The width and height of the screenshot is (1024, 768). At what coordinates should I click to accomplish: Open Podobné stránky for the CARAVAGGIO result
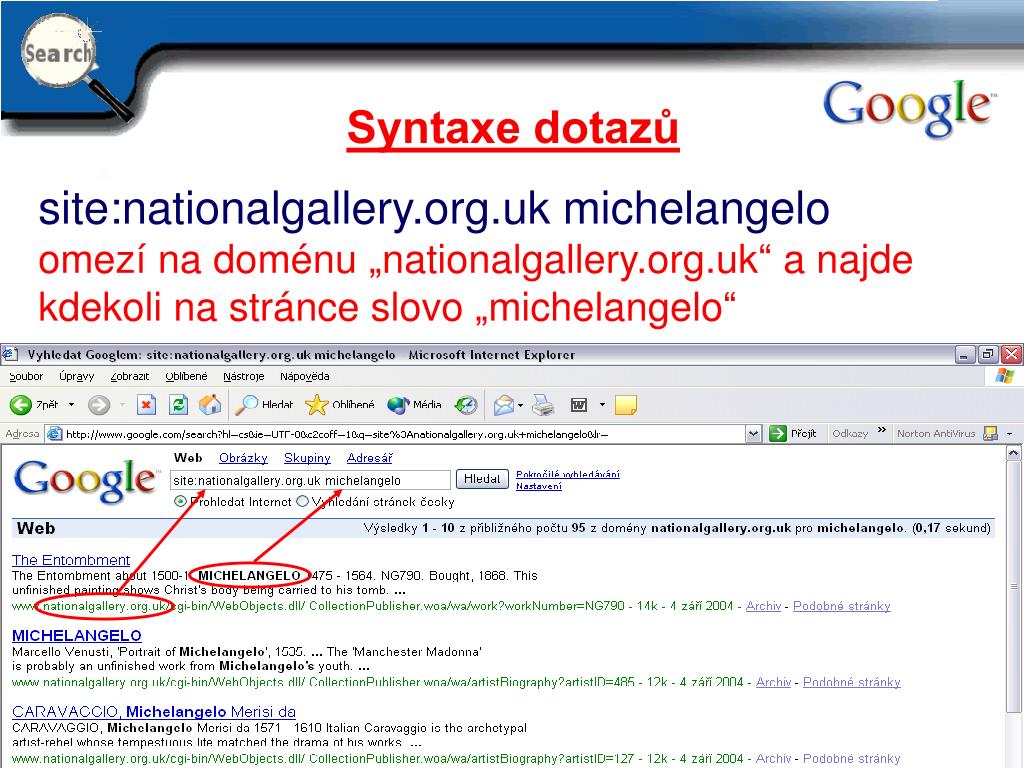point(852,758)
